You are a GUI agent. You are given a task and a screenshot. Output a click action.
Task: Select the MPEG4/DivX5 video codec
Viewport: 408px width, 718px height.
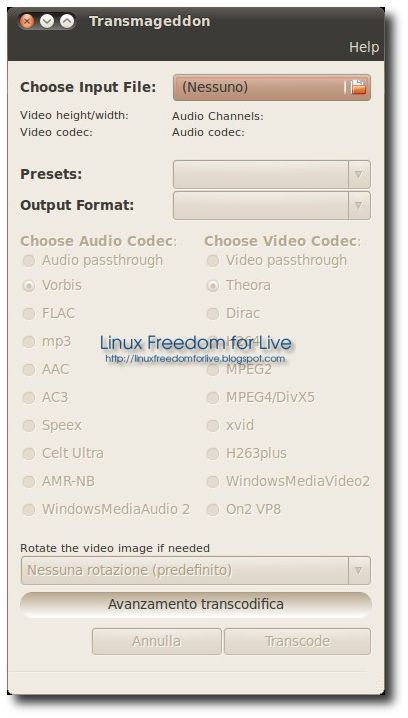[212, 397]
